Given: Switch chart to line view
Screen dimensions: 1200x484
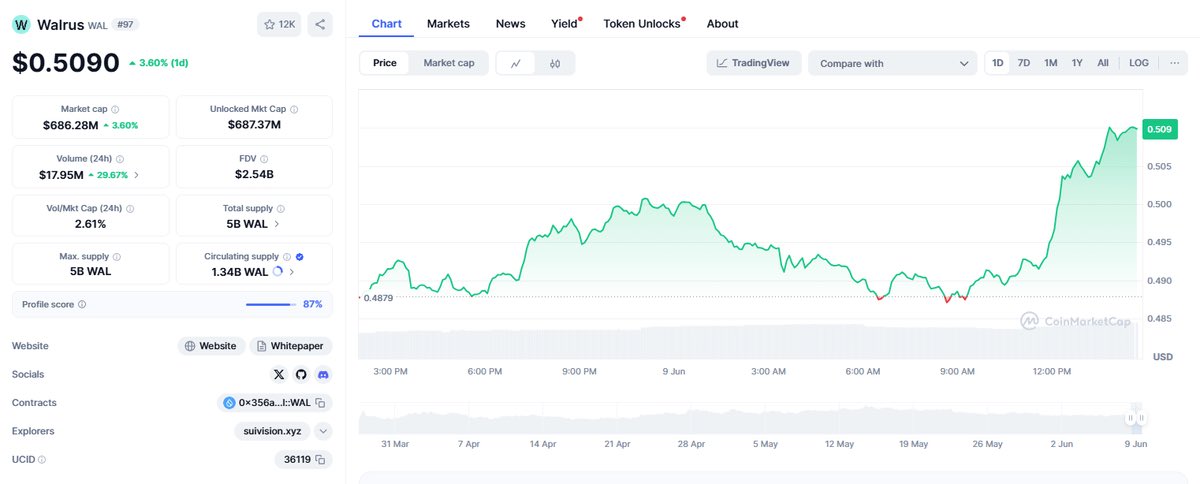Looking at the screenshot, I should pos(516,63).
